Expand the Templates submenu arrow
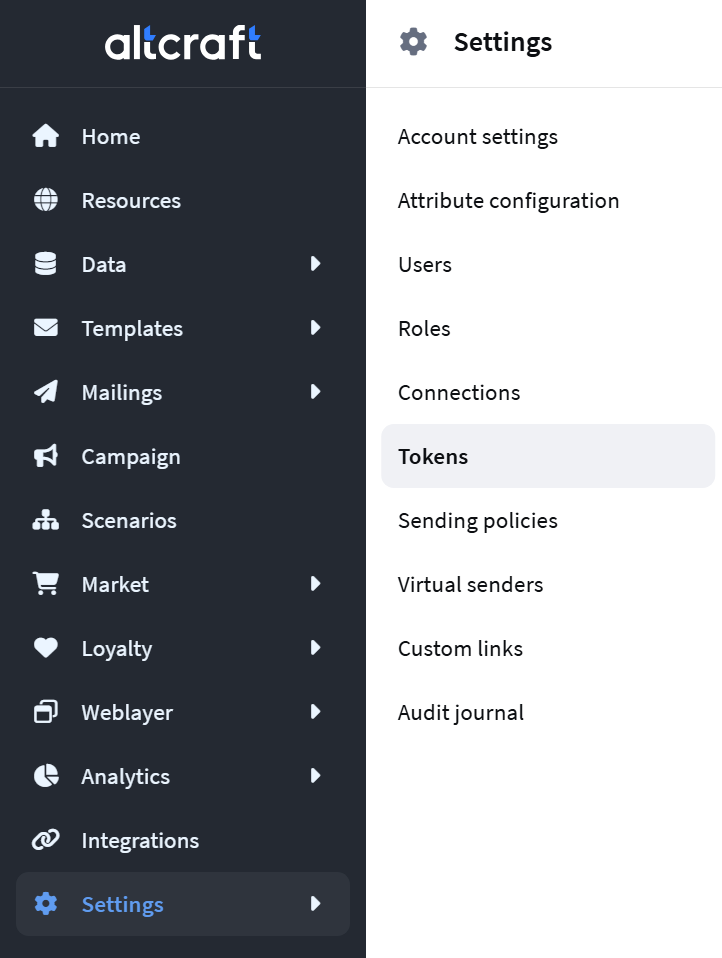Image resolution: width=722 pixels, height=958 pixels. 315,328
